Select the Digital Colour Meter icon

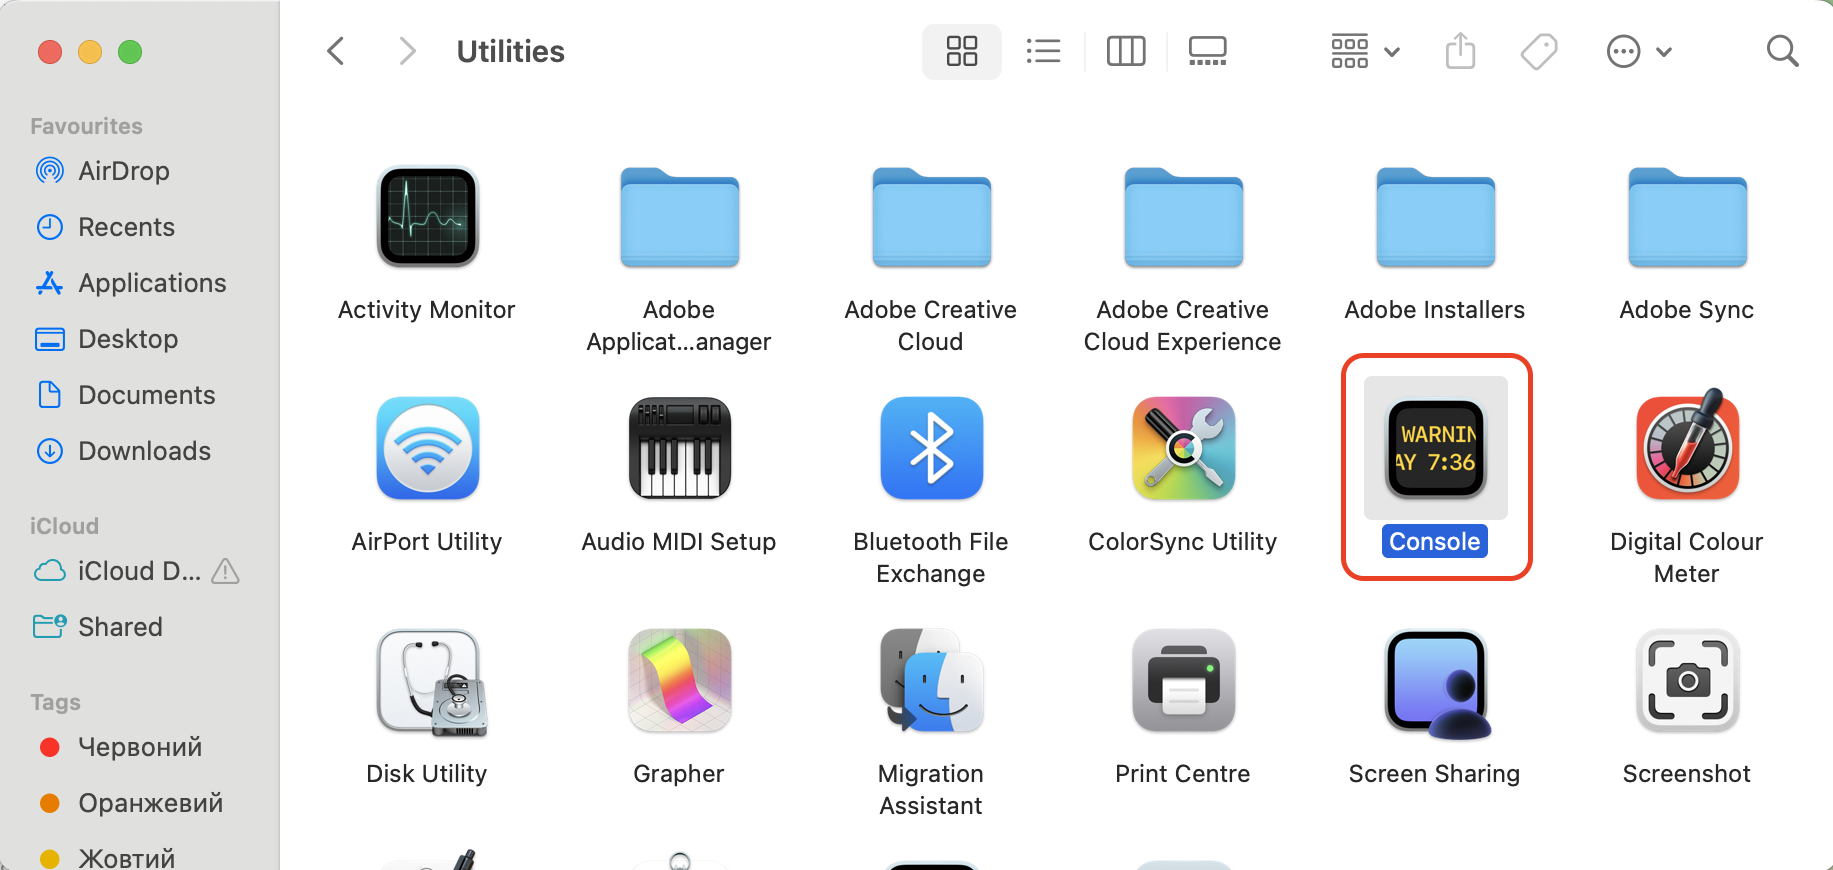1687,449
